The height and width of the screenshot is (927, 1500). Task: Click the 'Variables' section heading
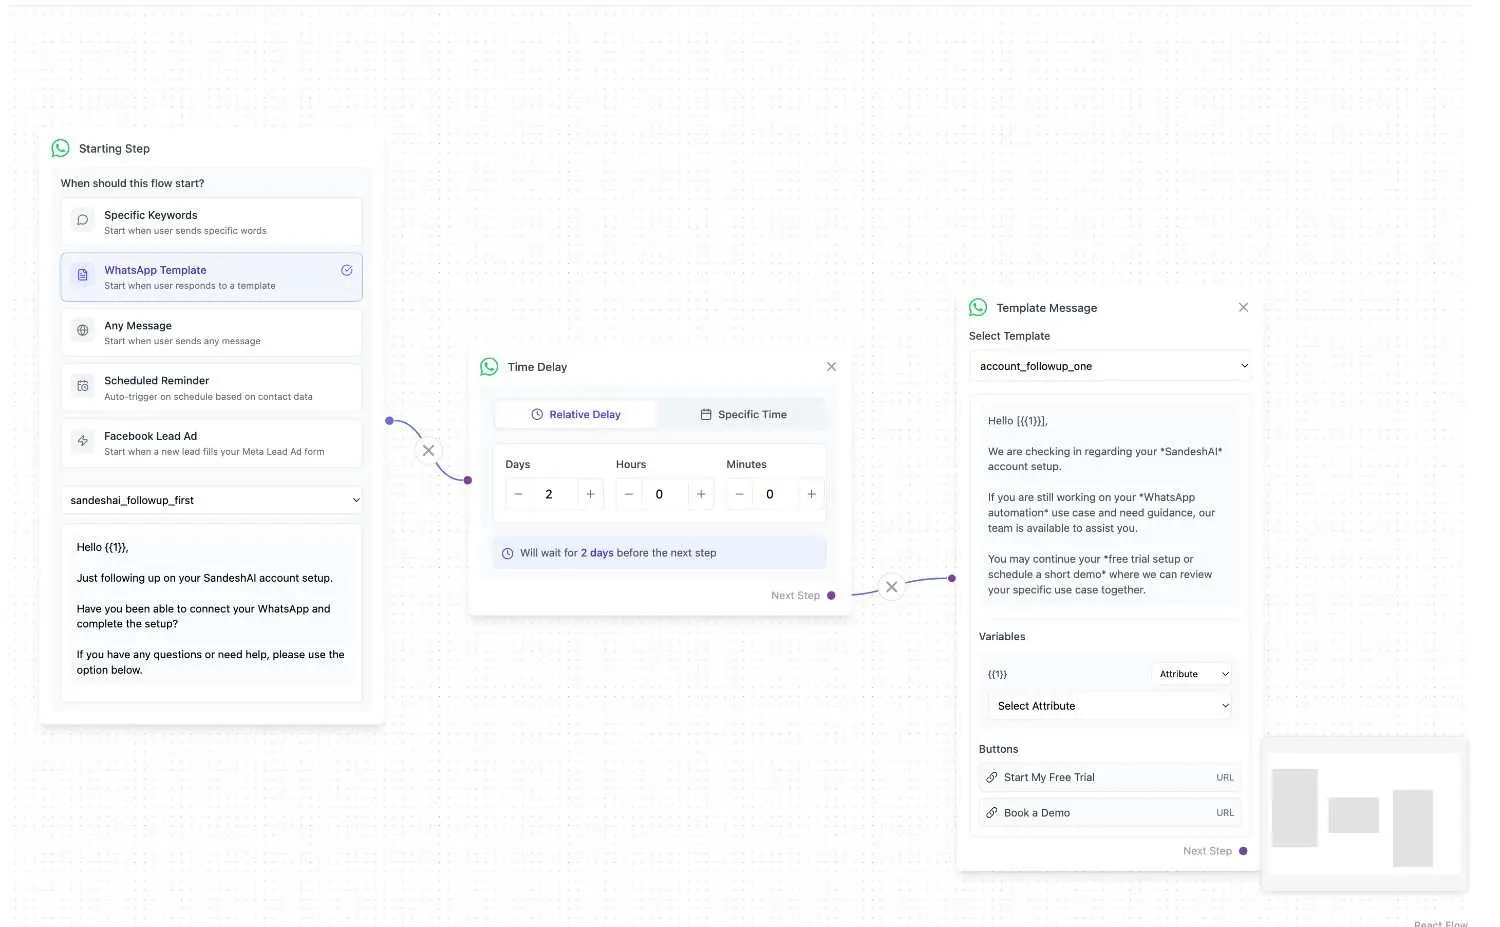[1002, 637]
